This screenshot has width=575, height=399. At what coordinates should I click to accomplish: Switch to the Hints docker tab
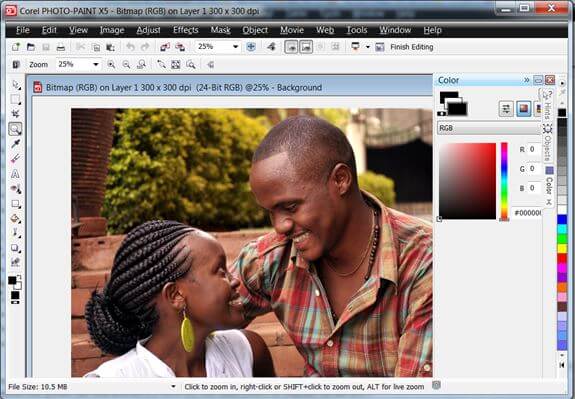[x=547, y=106]
